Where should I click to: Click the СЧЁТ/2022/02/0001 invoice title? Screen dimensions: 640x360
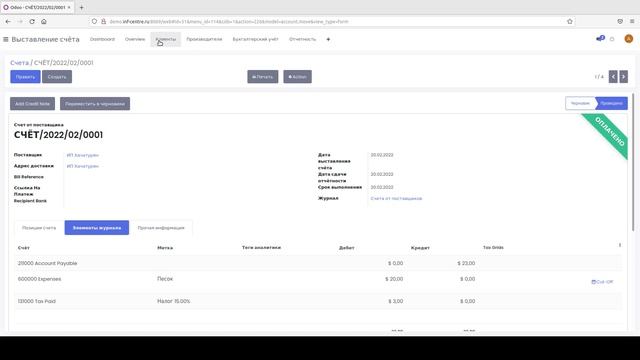click(x=58, y=135)
